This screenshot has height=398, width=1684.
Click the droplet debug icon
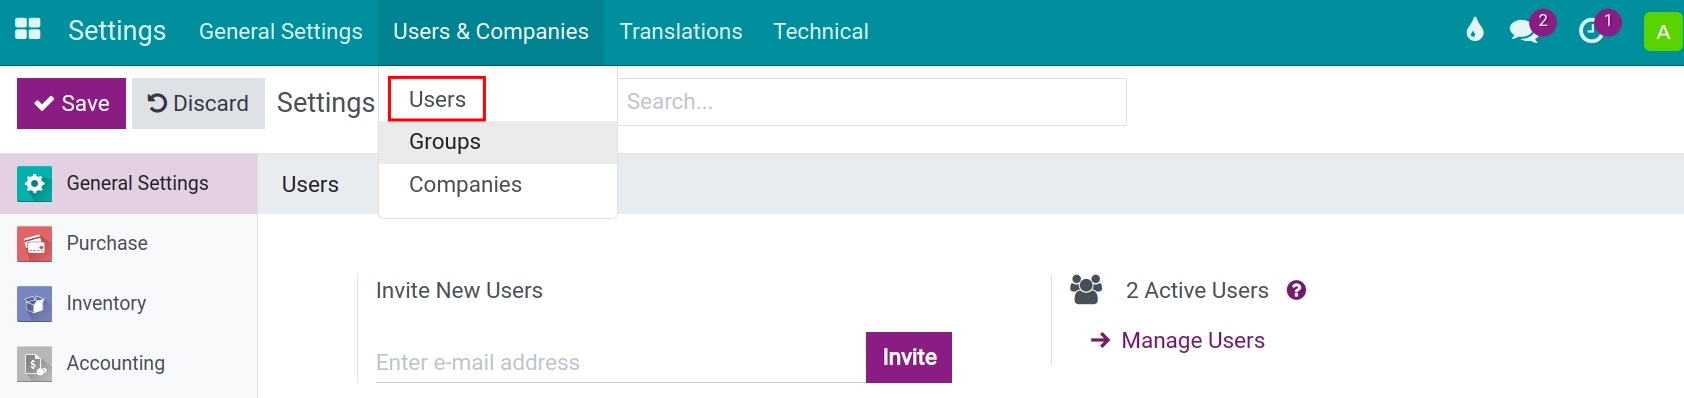tap(1475, 30)
